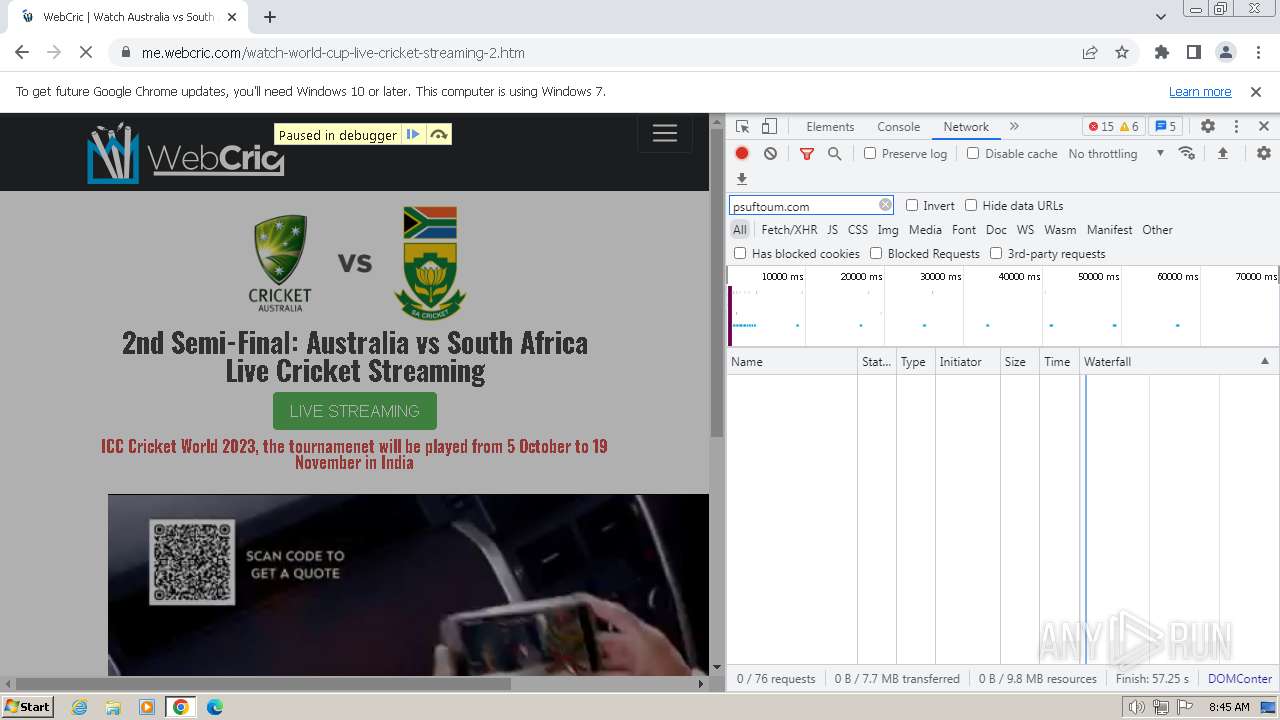Enable Disable cache checkbox
This screenshot has width=1280, height=720.
coord(973,154)
